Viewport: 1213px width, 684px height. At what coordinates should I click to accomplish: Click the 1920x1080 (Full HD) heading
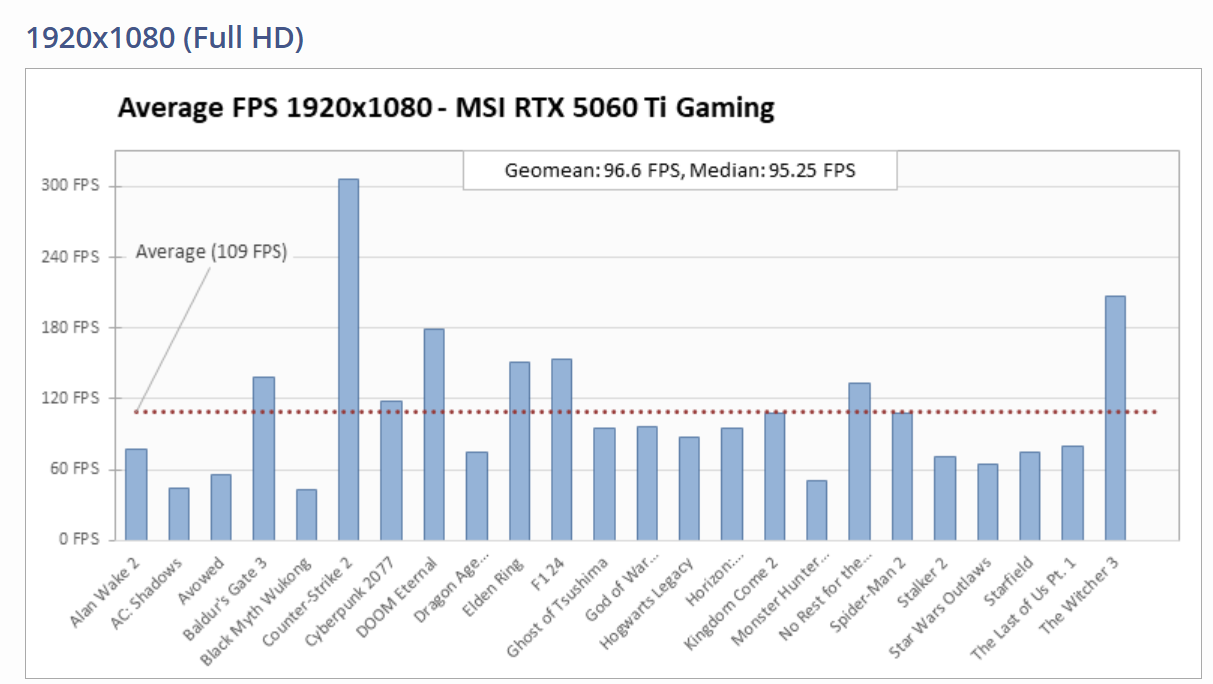[165, 38]
